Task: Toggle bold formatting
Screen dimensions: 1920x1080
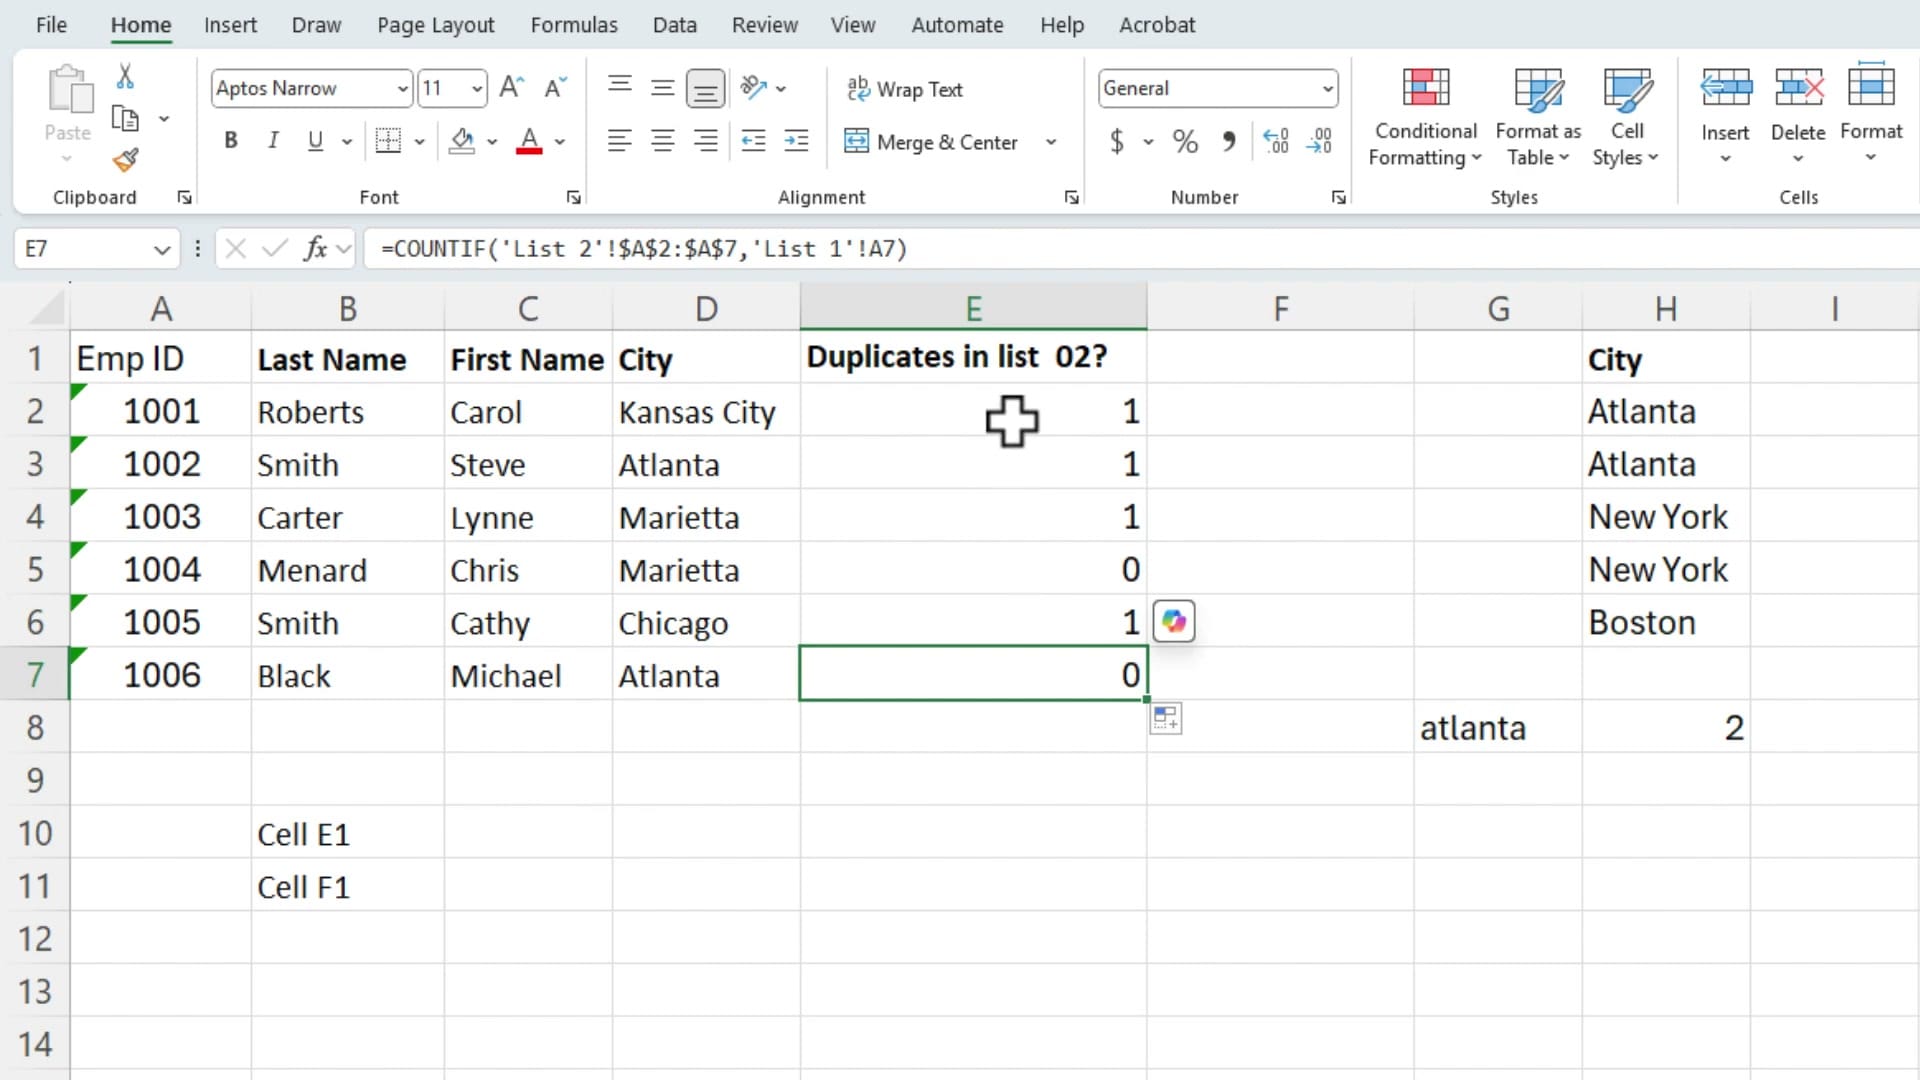Action: pyautogui.click(x=230, y=140)
